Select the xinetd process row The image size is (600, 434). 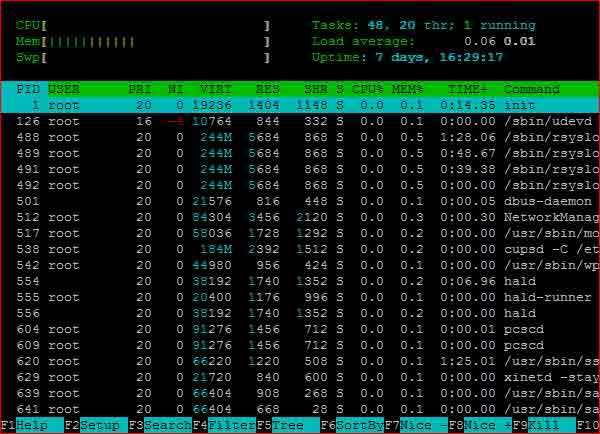point(300,377)
